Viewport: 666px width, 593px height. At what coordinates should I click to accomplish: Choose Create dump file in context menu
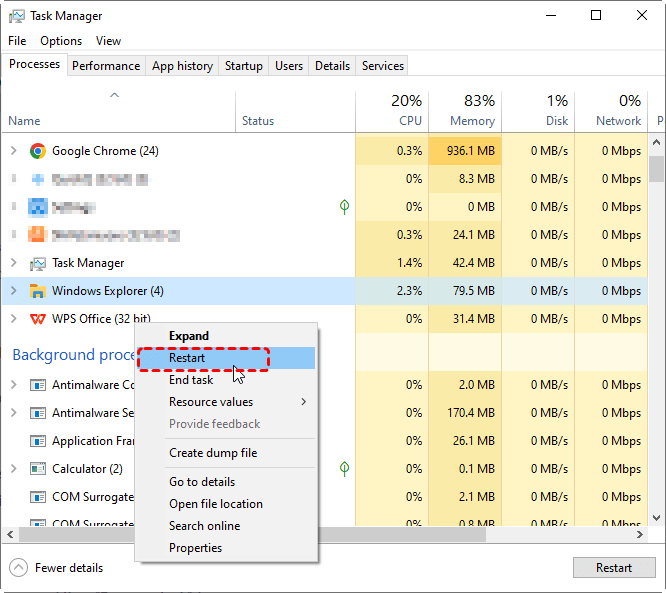(227, 453)
